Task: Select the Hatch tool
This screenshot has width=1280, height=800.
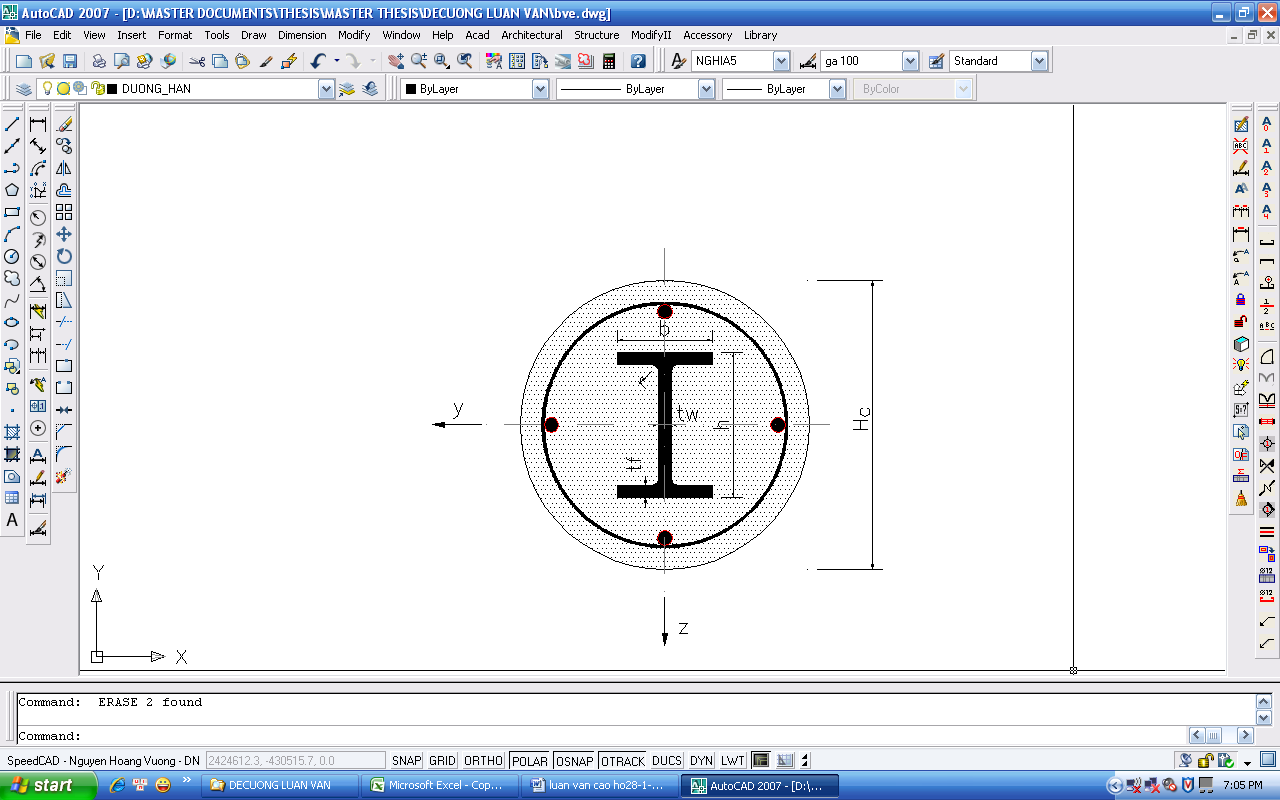Action: click(x=12, y=432)
